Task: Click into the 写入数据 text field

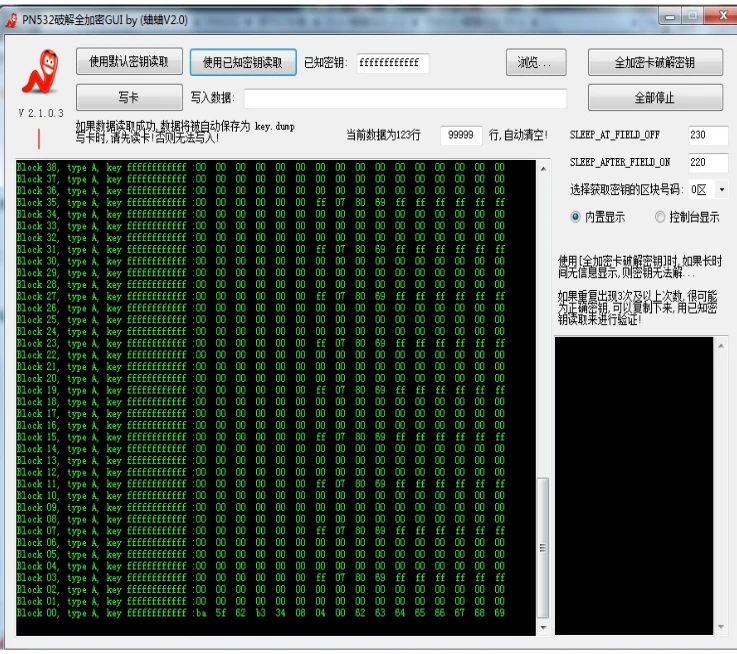Action: coord(405,98)
